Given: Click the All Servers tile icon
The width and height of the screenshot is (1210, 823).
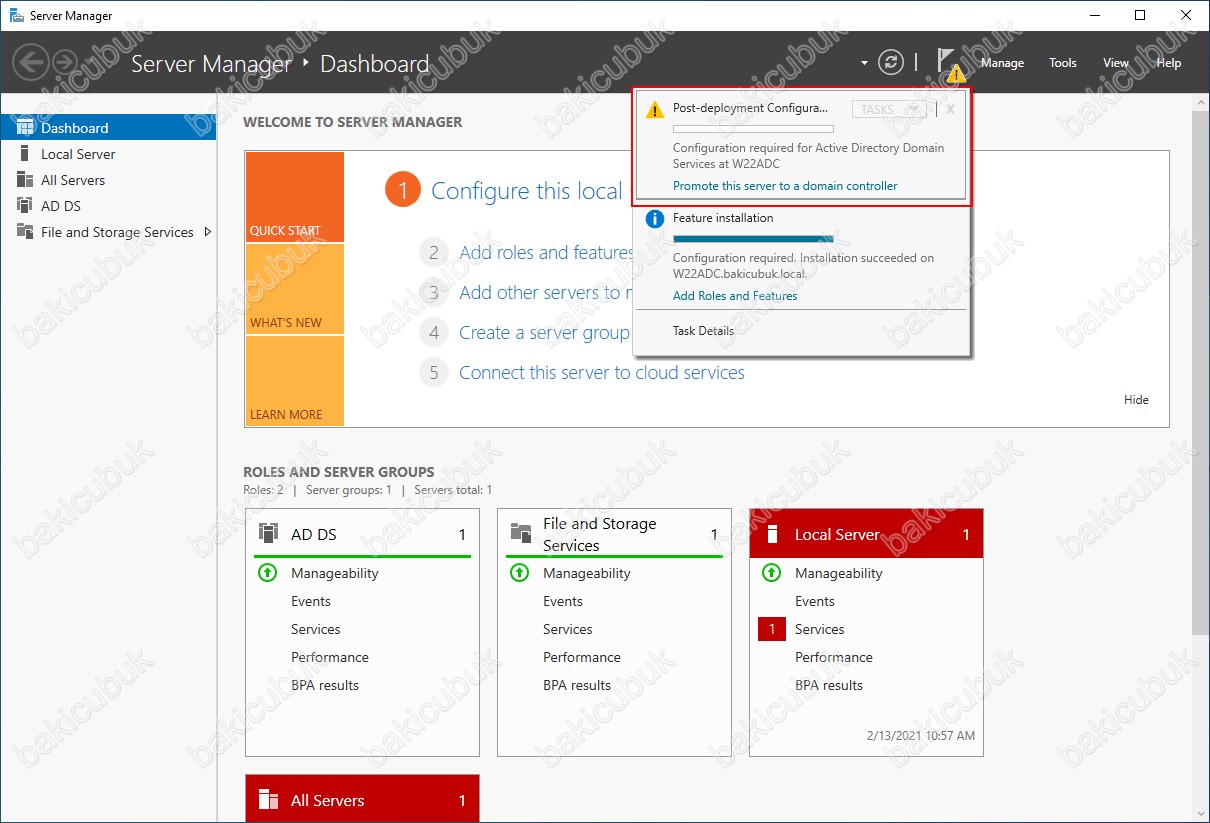Looking at the screenshot, I should pyautogui.click(x=268, y=800).
